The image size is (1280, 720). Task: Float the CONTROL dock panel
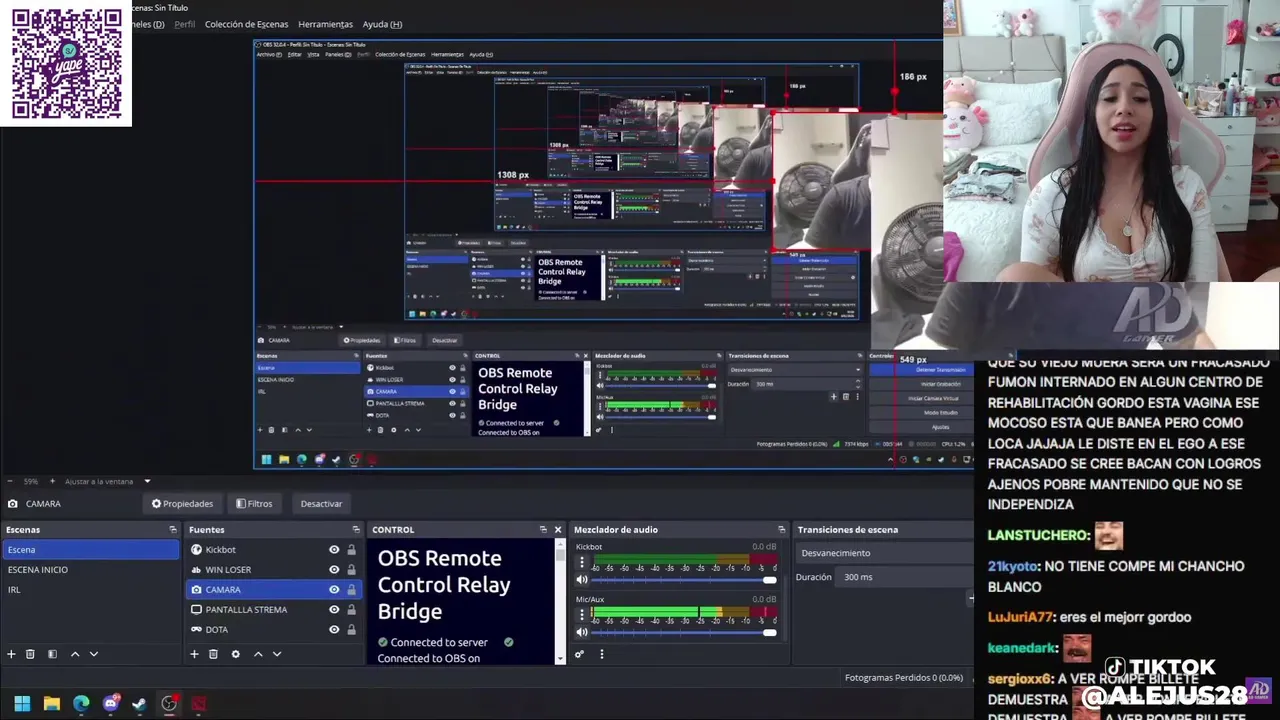543,530
